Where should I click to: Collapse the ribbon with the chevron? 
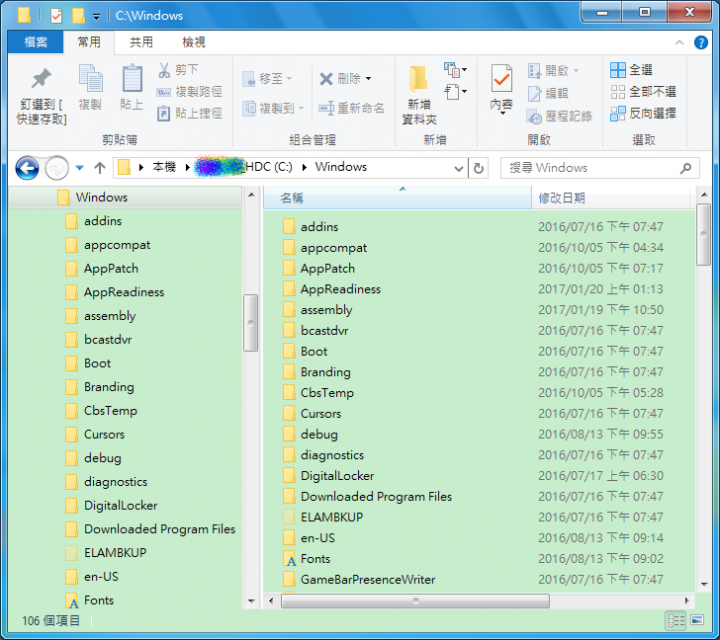pyautogui.click(x=679, y=43)
